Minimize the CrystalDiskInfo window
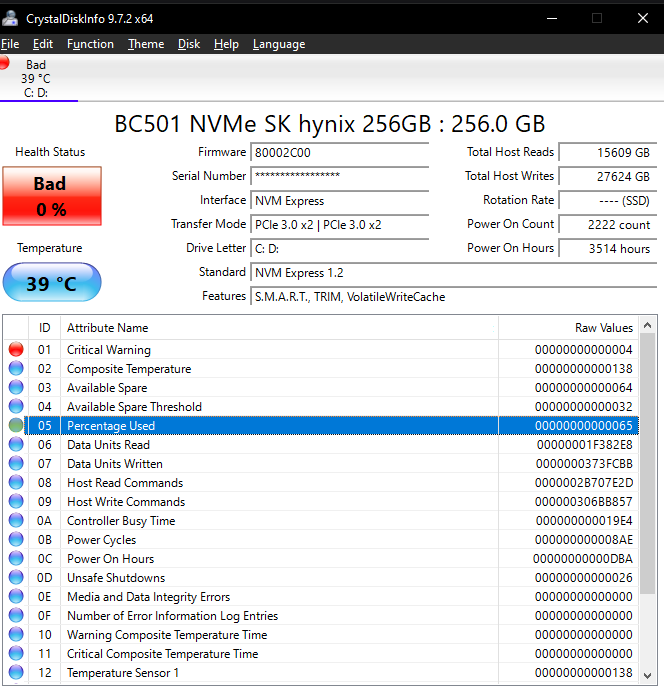The image size is (664, 690). coord(552,18)
